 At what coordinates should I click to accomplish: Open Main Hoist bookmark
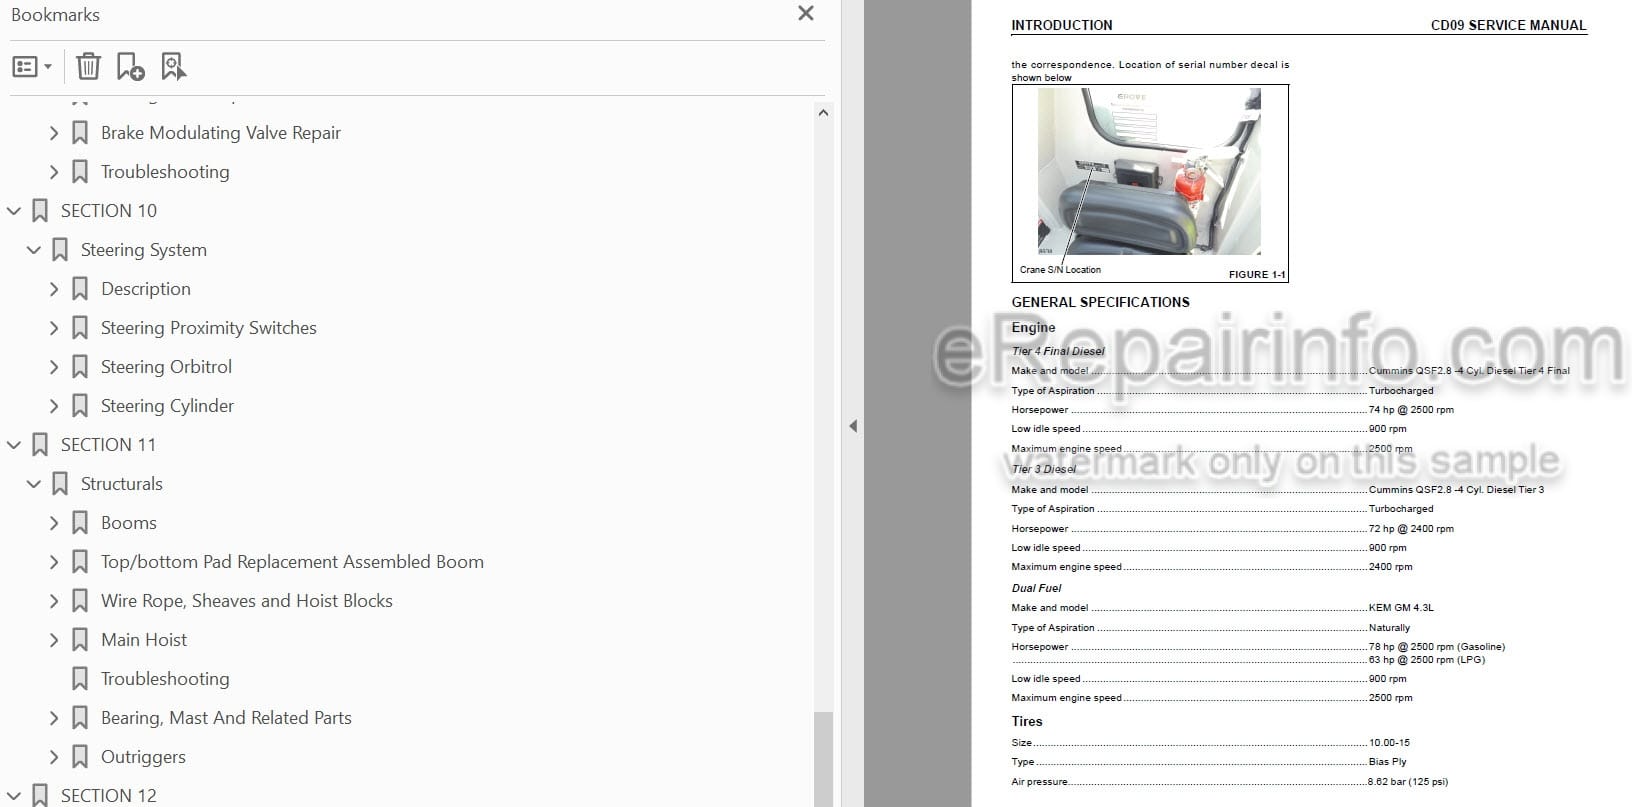coord(144,640)
